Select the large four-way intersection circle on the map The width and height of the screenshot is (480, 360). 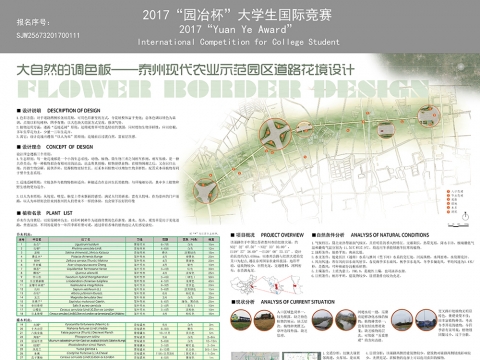tap(275, 134)
